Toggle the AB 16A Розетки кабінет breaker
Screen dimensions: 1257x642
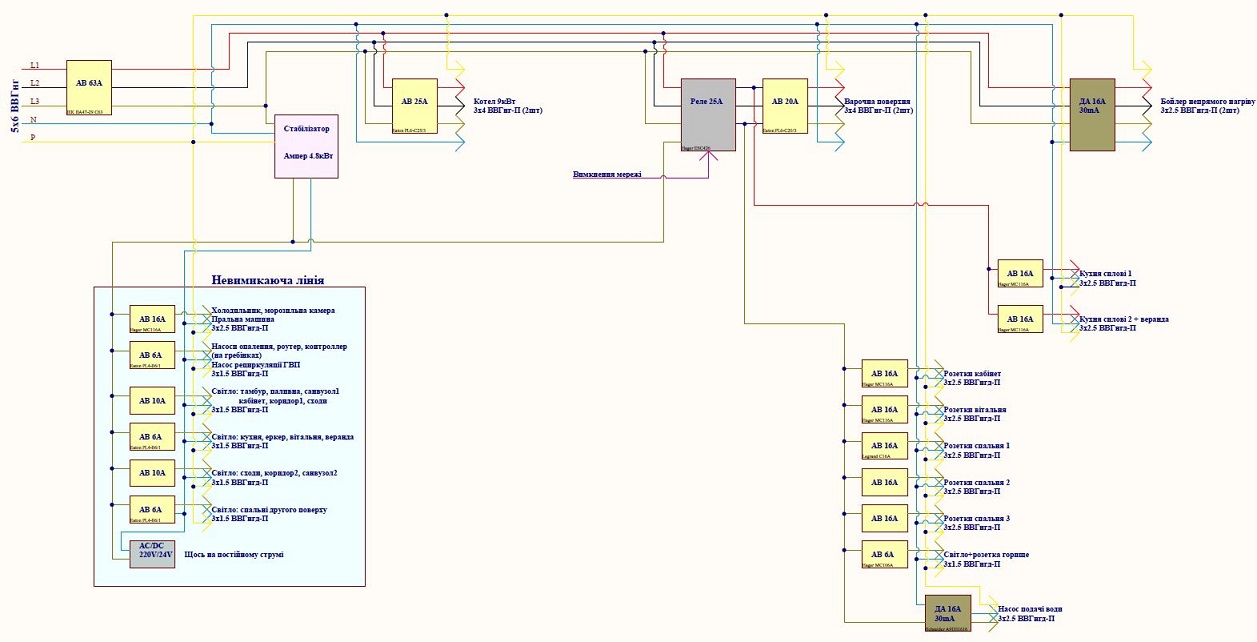(x=884, y=373)
